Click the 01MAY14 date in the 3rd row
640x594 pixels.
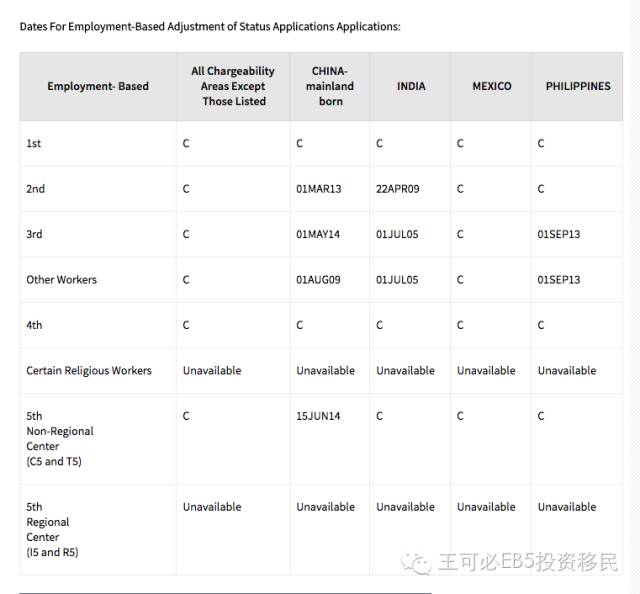coord(318,234)
